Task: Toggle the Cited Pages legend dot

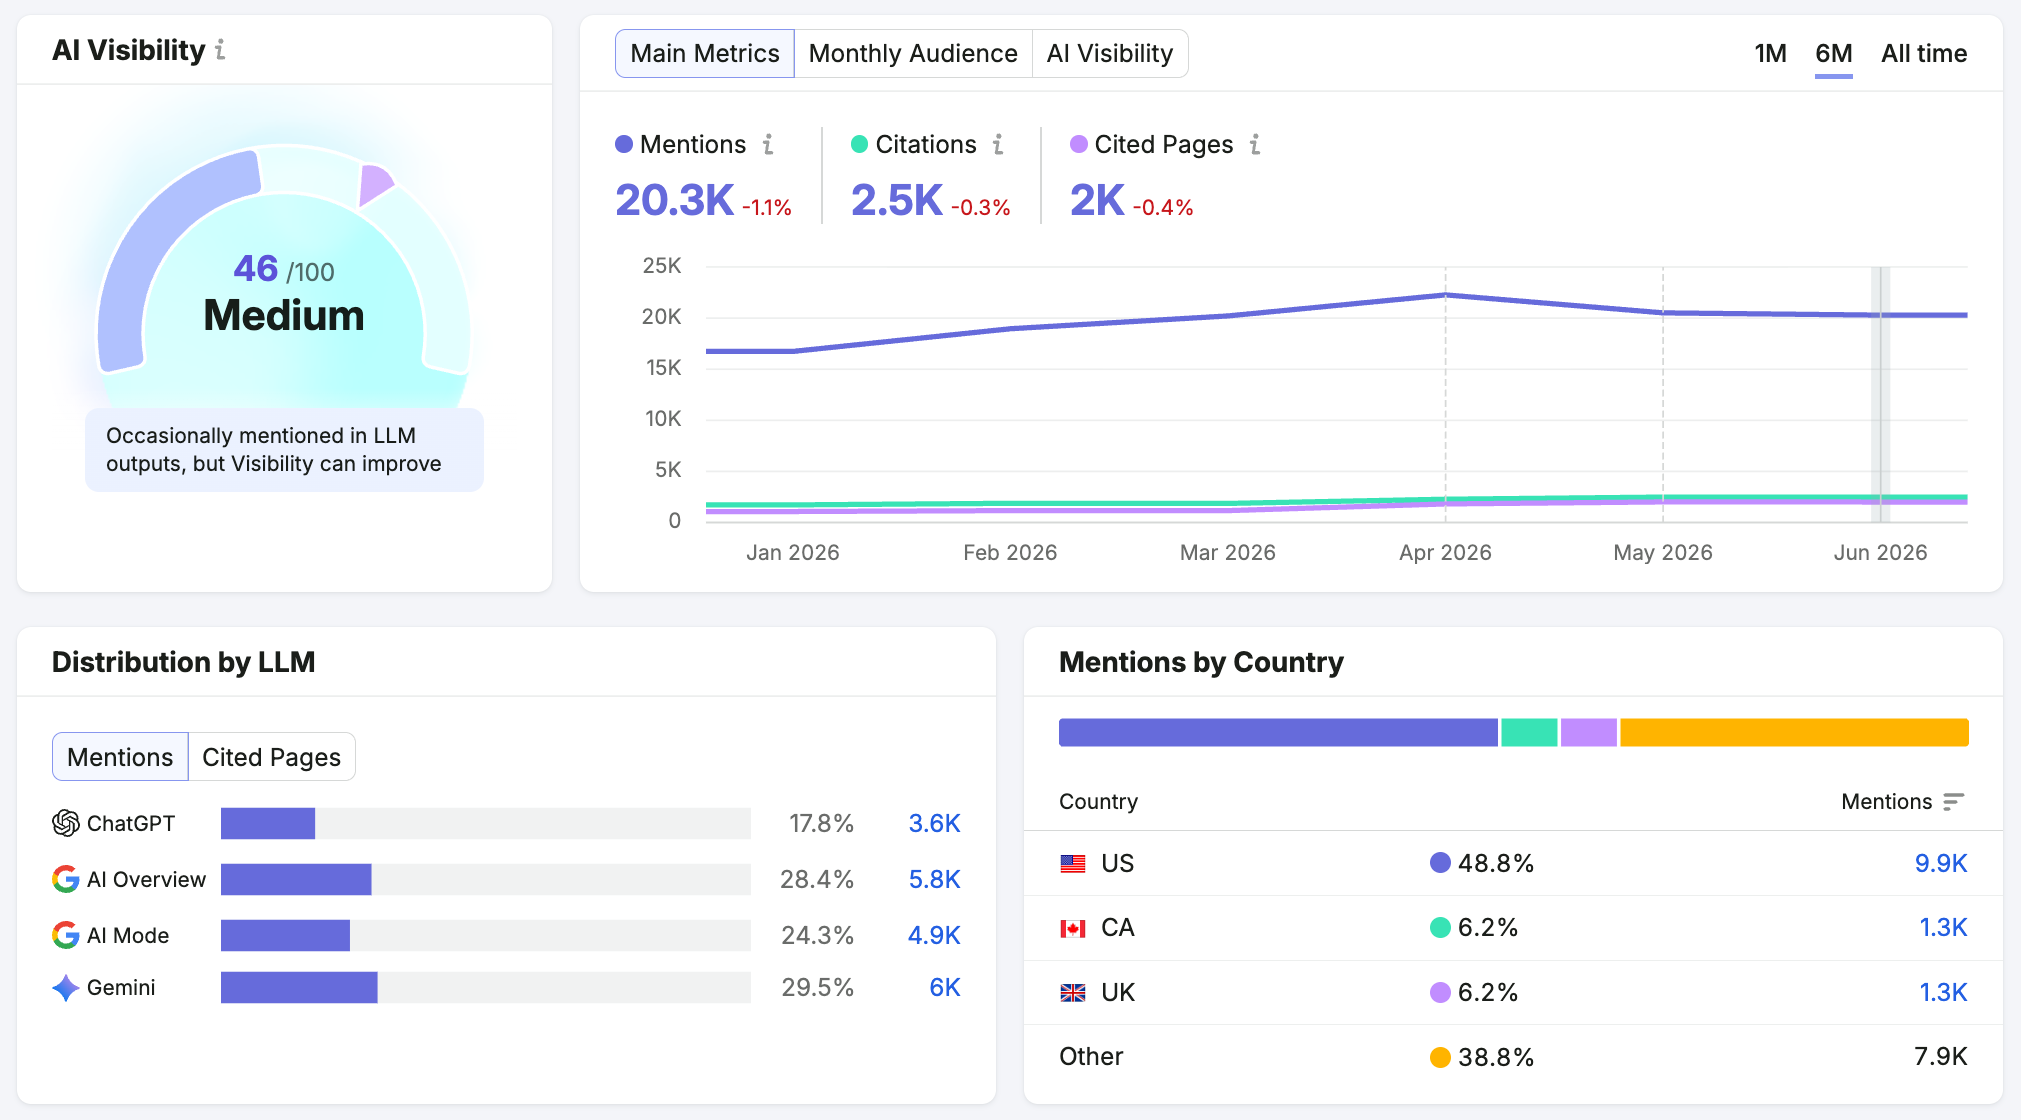Action: pos(1079,144)
